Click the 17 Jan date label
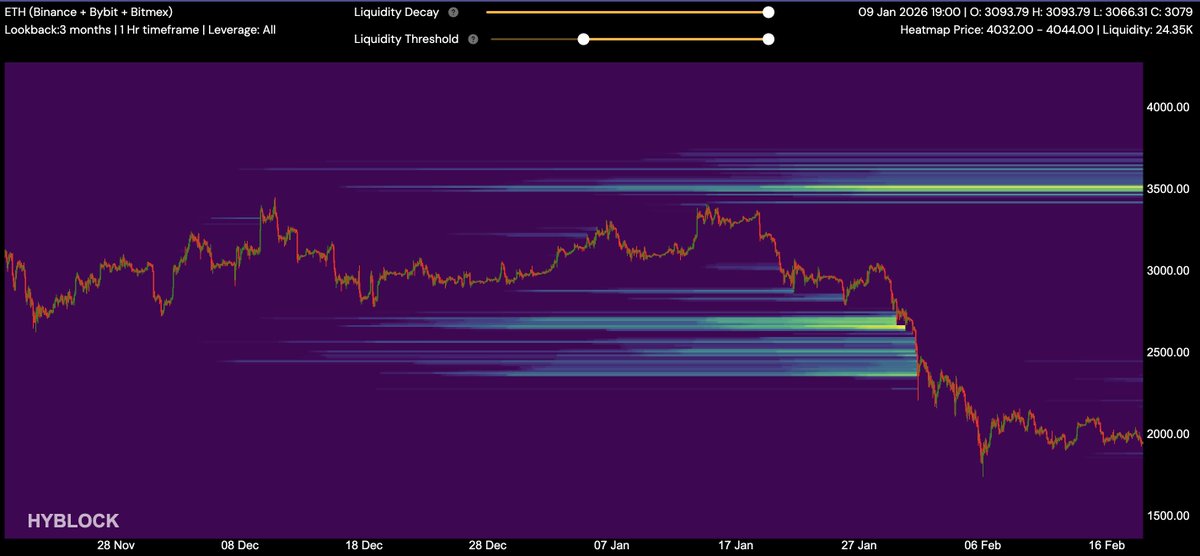 click(x=736, y=546)
